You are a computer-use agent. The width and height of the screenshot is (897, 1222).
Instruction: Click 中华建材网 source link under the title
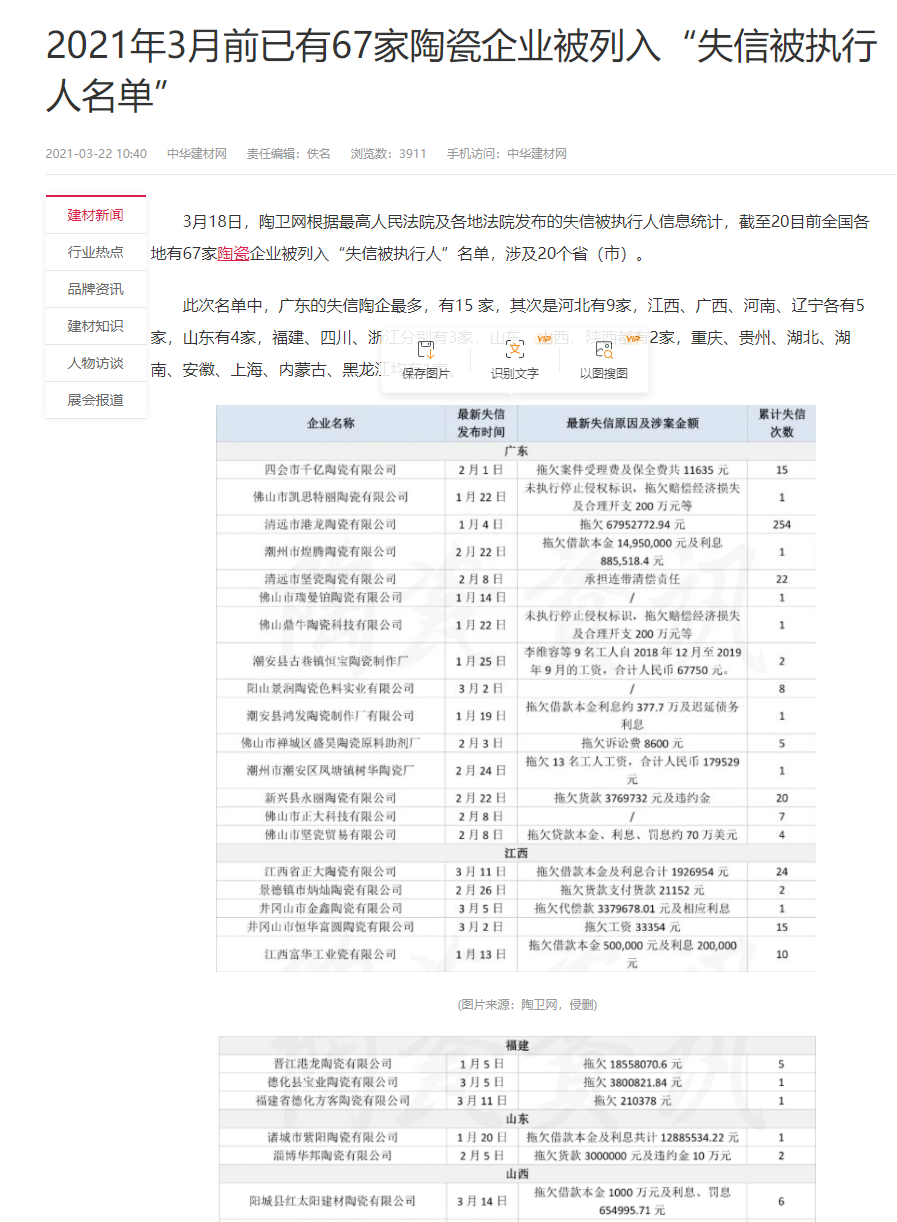pyautogui.click(x=197, y=154)
